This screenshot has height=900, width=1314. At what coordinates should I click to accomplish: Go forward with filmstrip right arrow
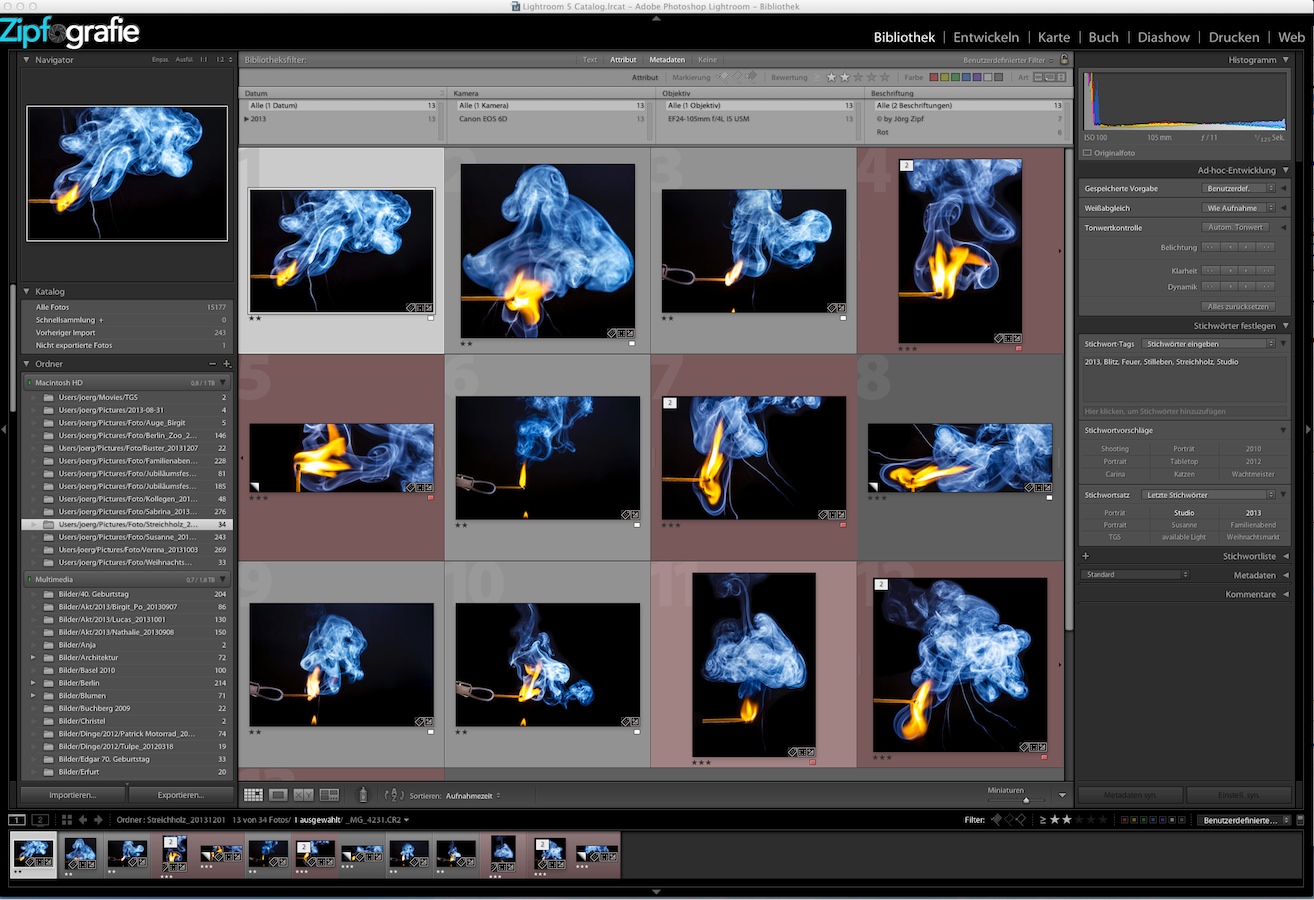tap(98, 820)
